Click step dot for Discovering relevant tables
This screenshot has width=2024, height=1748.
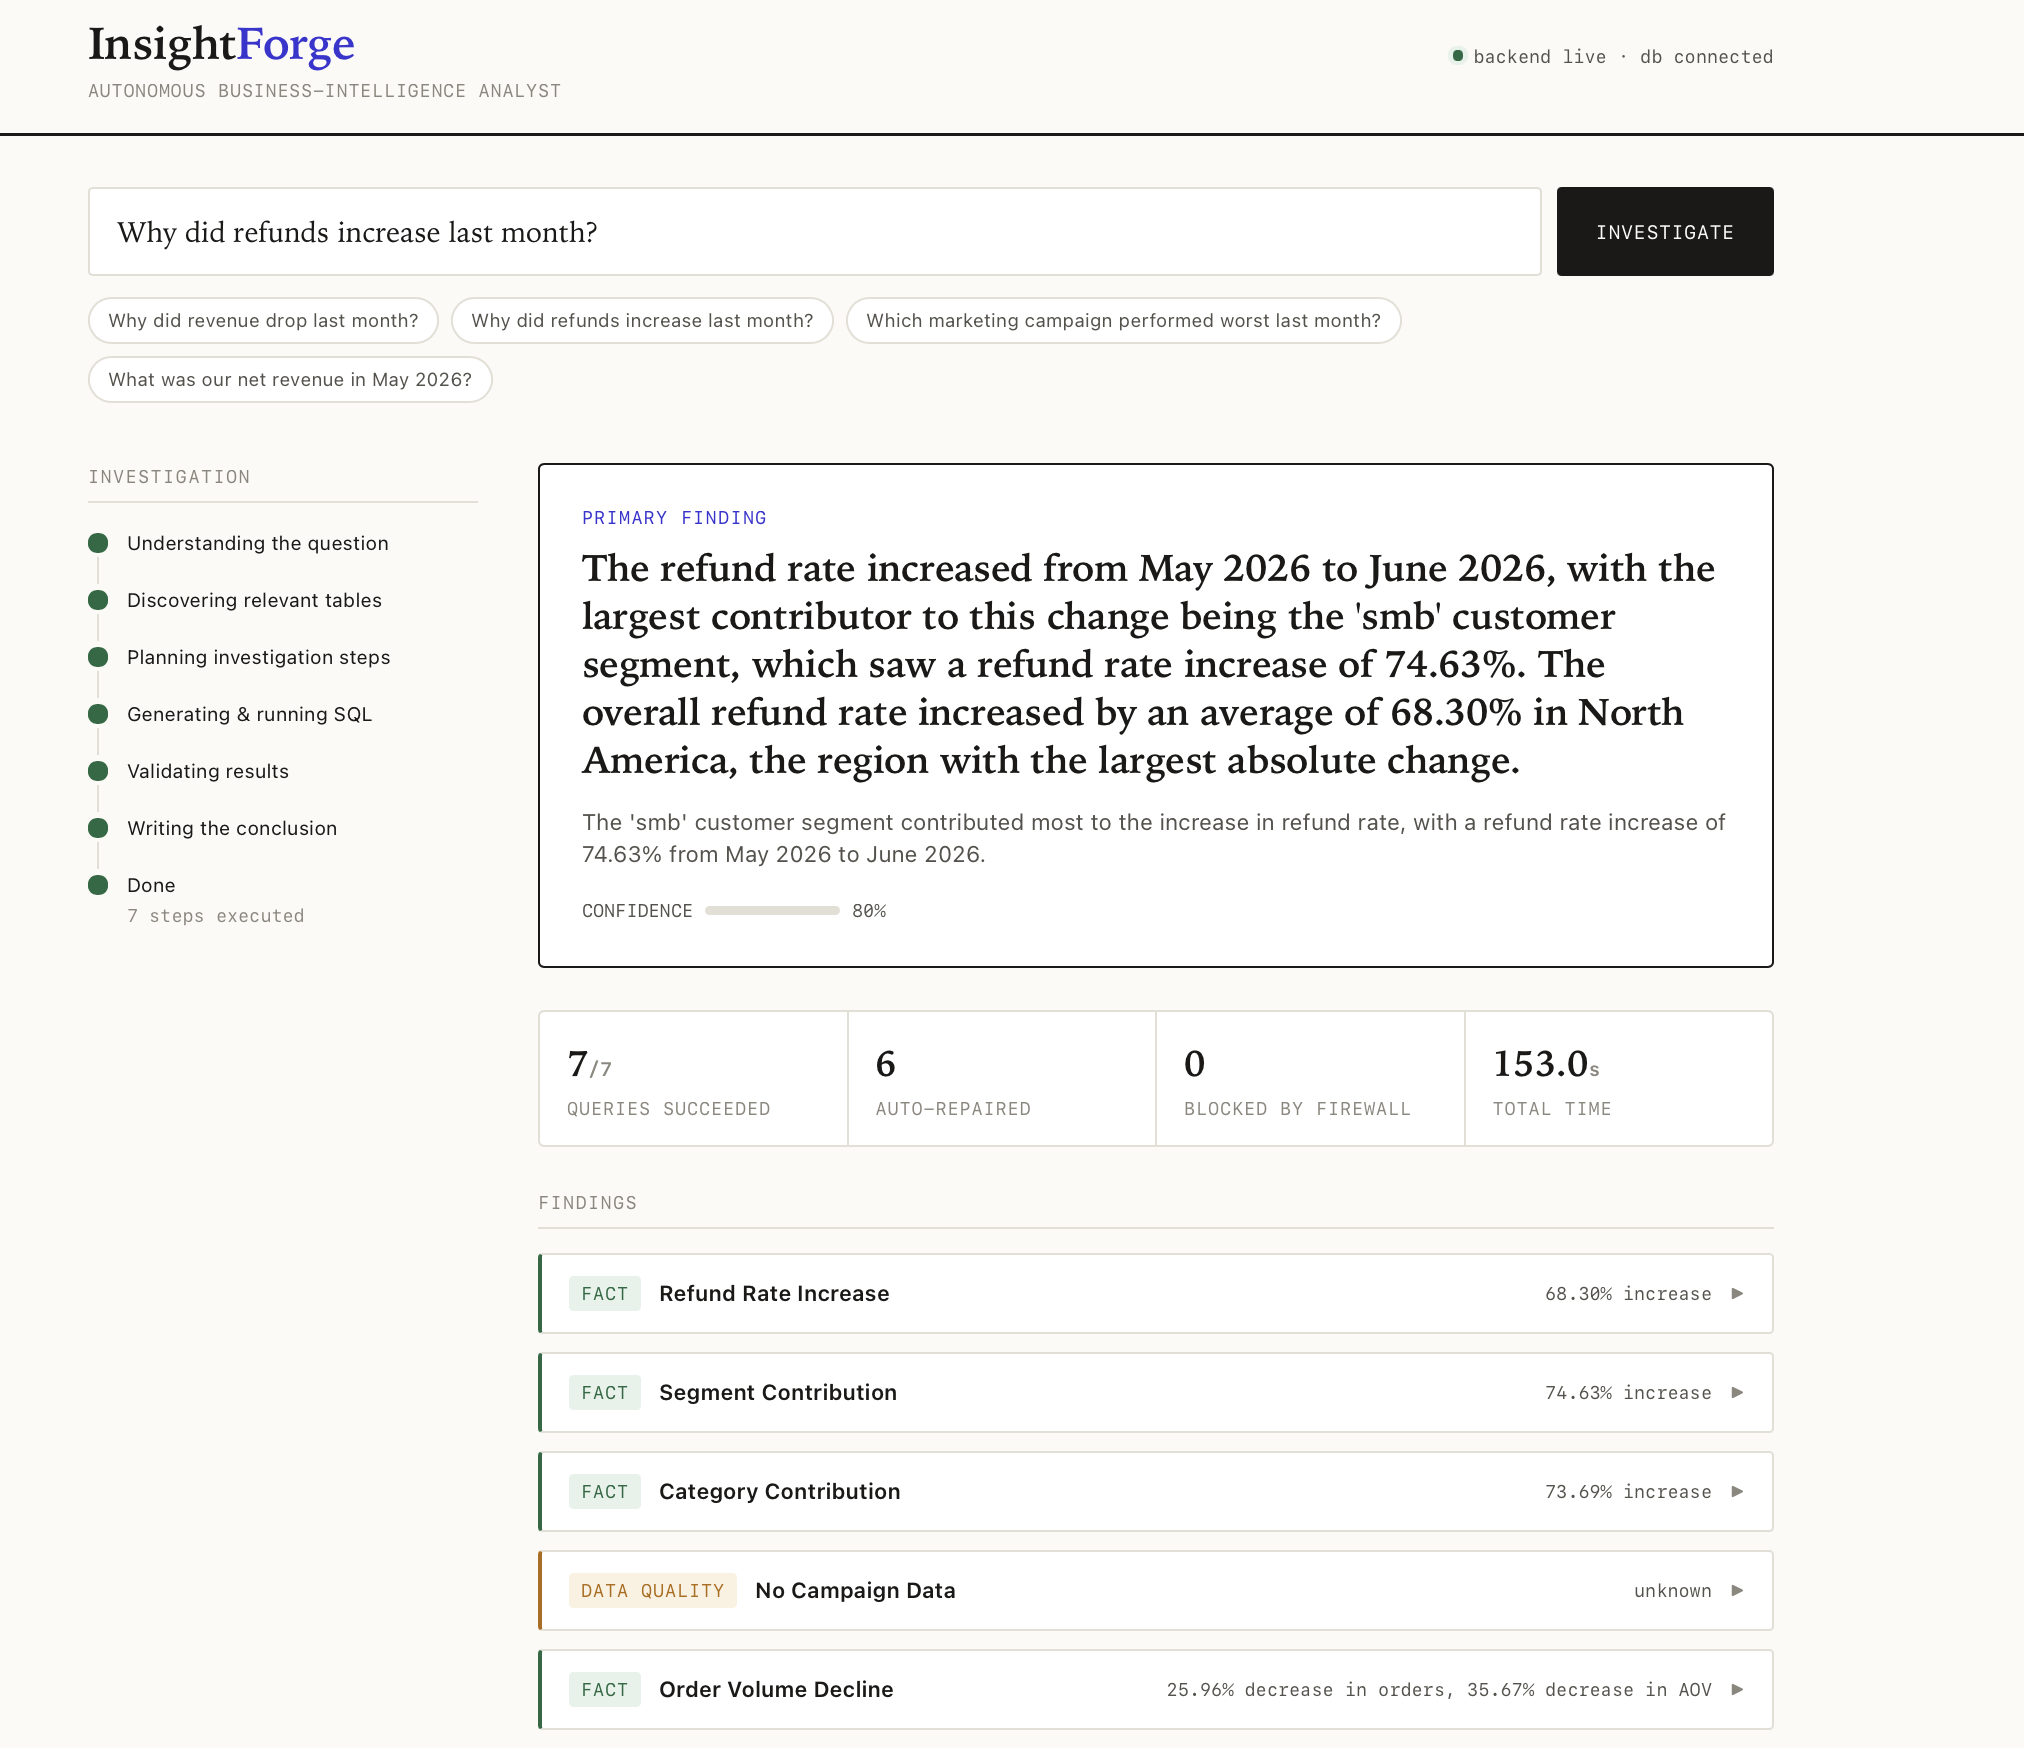coord(98,600)
